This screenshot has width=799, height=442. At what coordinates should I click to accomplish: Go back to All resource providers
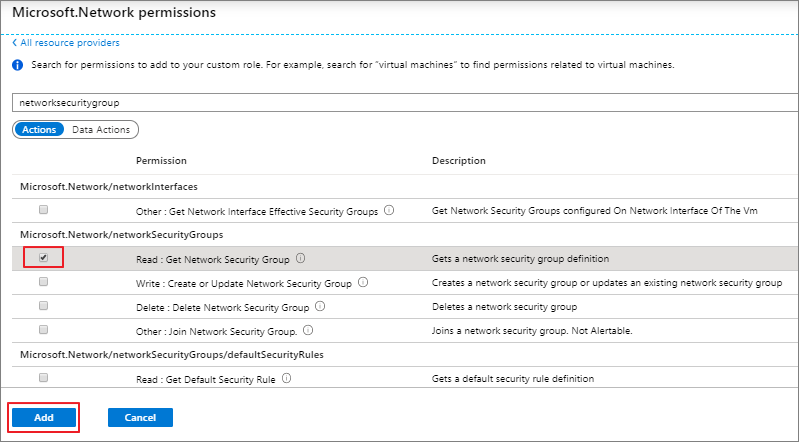point(66,43)
